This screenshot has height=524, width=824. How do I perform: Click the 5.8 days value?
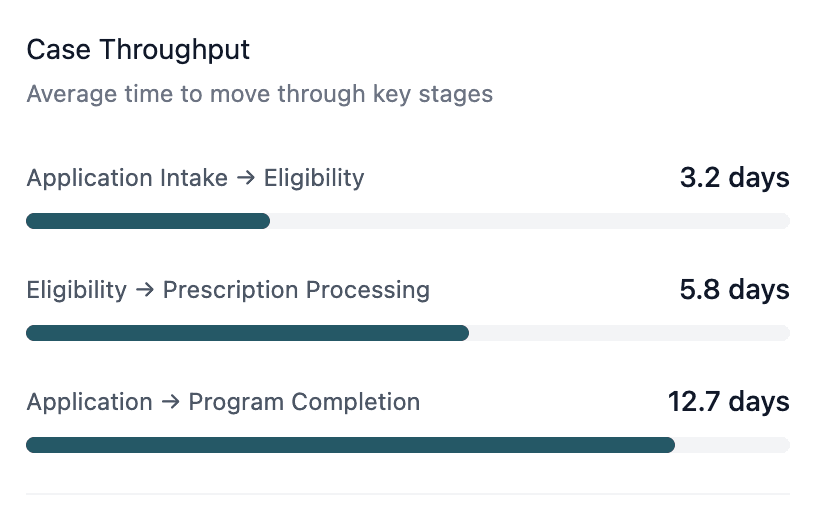[x=734, y=291]
